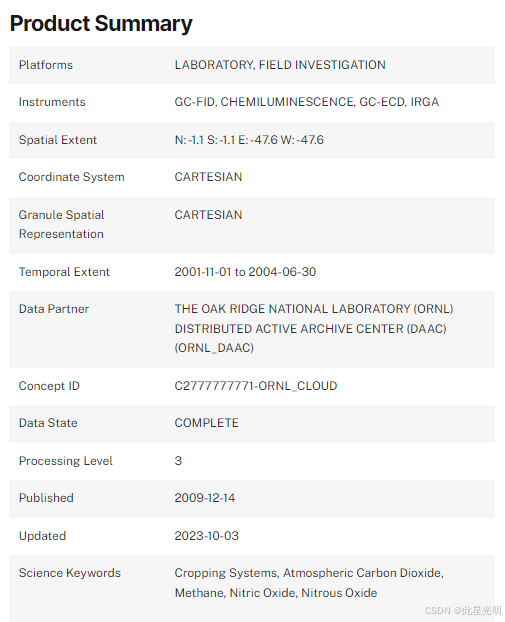
Task: Select the Instruments row label
Action: pyautogui.click(x=52, y=102)
